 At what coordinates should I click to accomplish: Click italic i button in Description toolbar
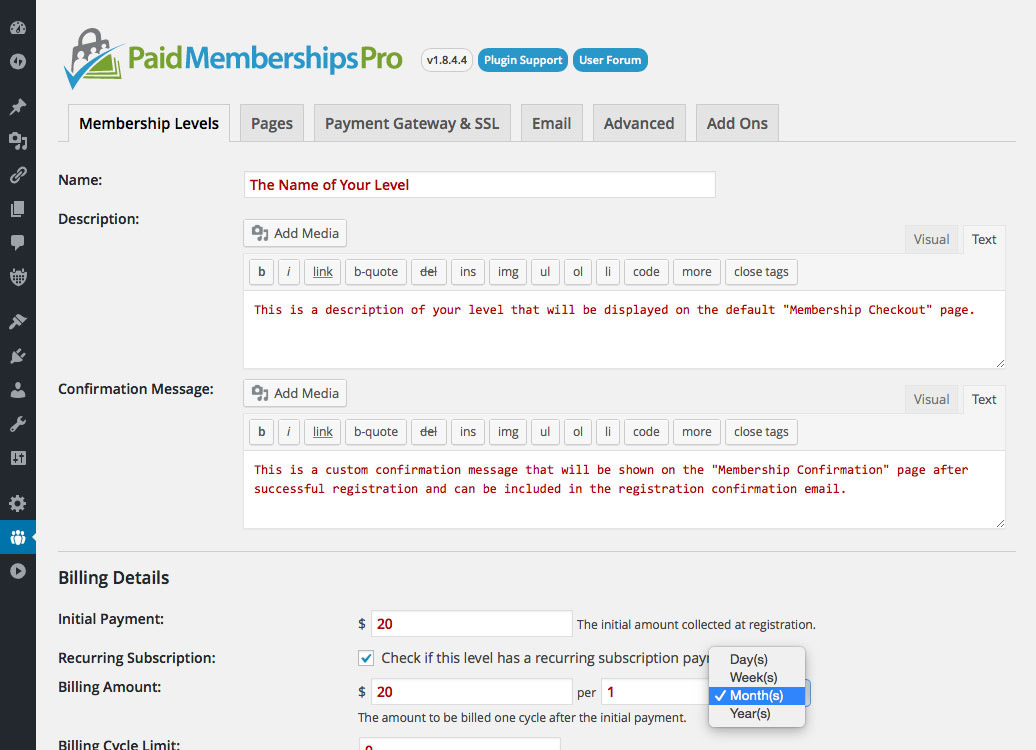289,272
